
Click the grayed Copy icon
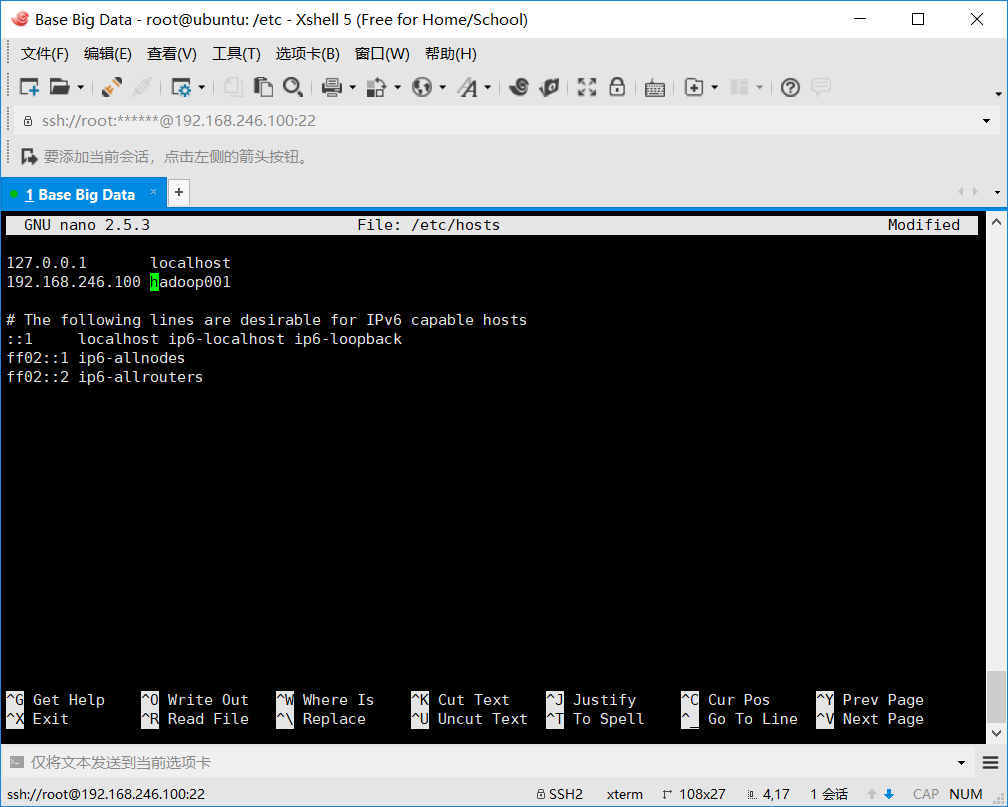[x=233, y=87]
